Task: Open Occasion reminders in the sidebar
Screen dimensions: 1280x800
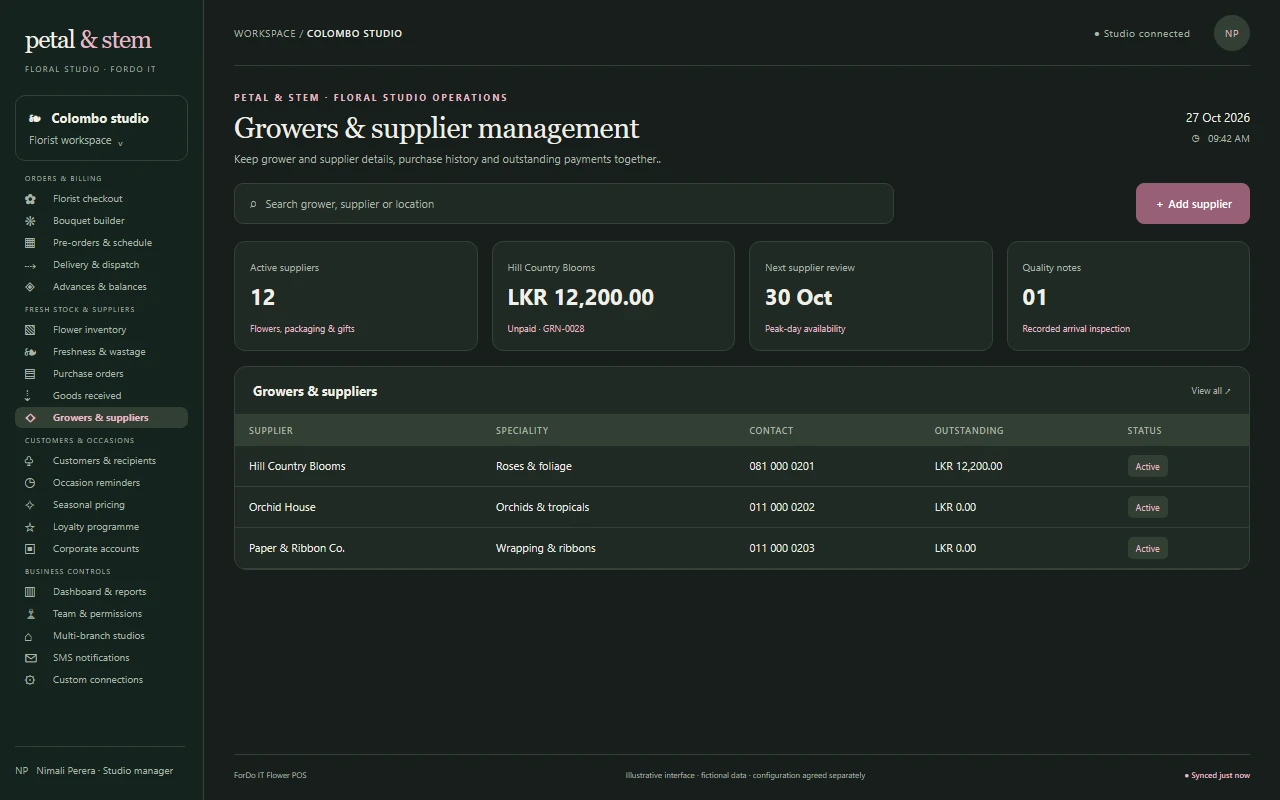Action: [x=101, y=483]
